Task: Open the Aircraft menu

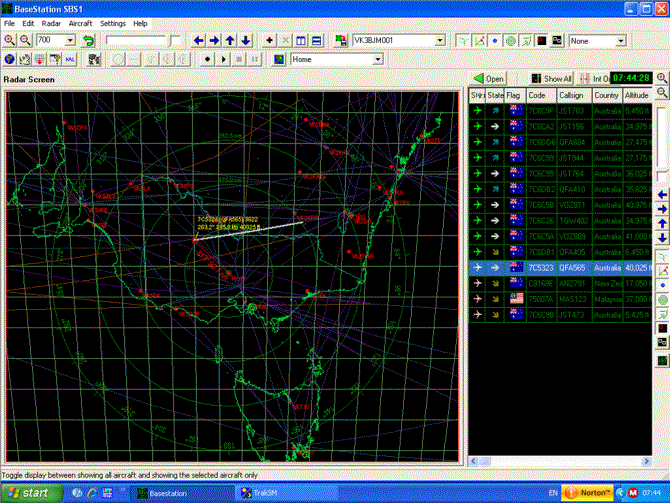Action: point(80,24)
